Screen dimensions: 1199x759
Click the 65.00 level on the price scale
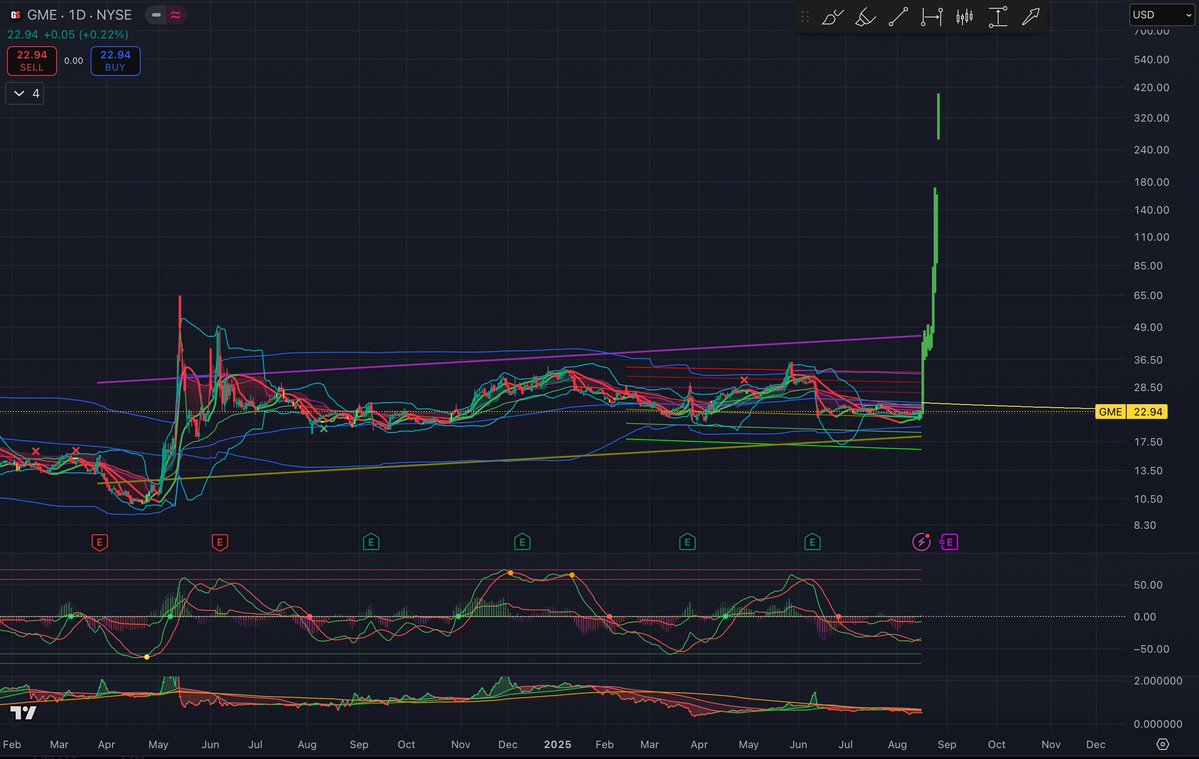click(x=1148, y=295)
